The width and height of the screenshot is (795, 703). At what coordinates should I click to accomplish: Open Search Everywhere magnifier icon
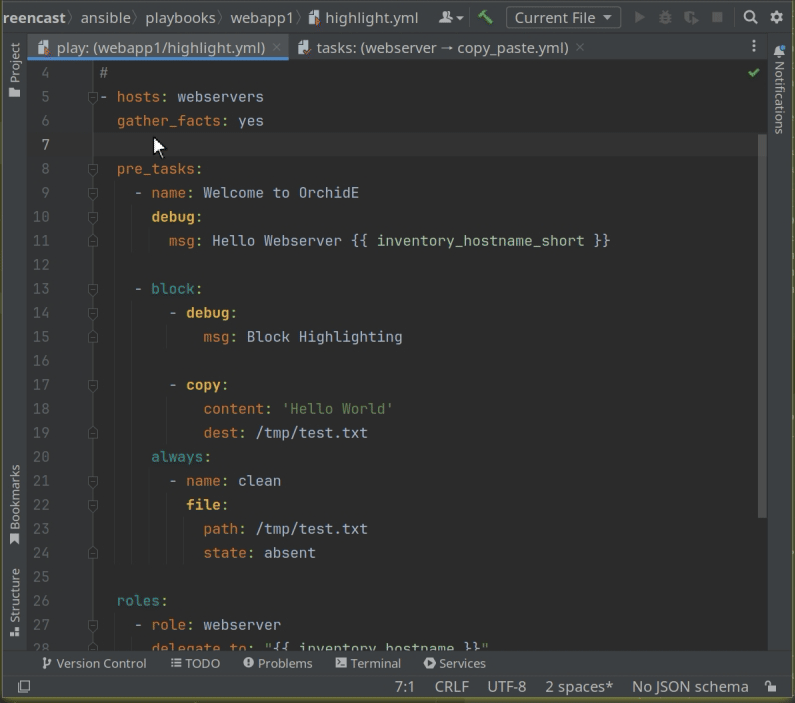coord(750,17)
